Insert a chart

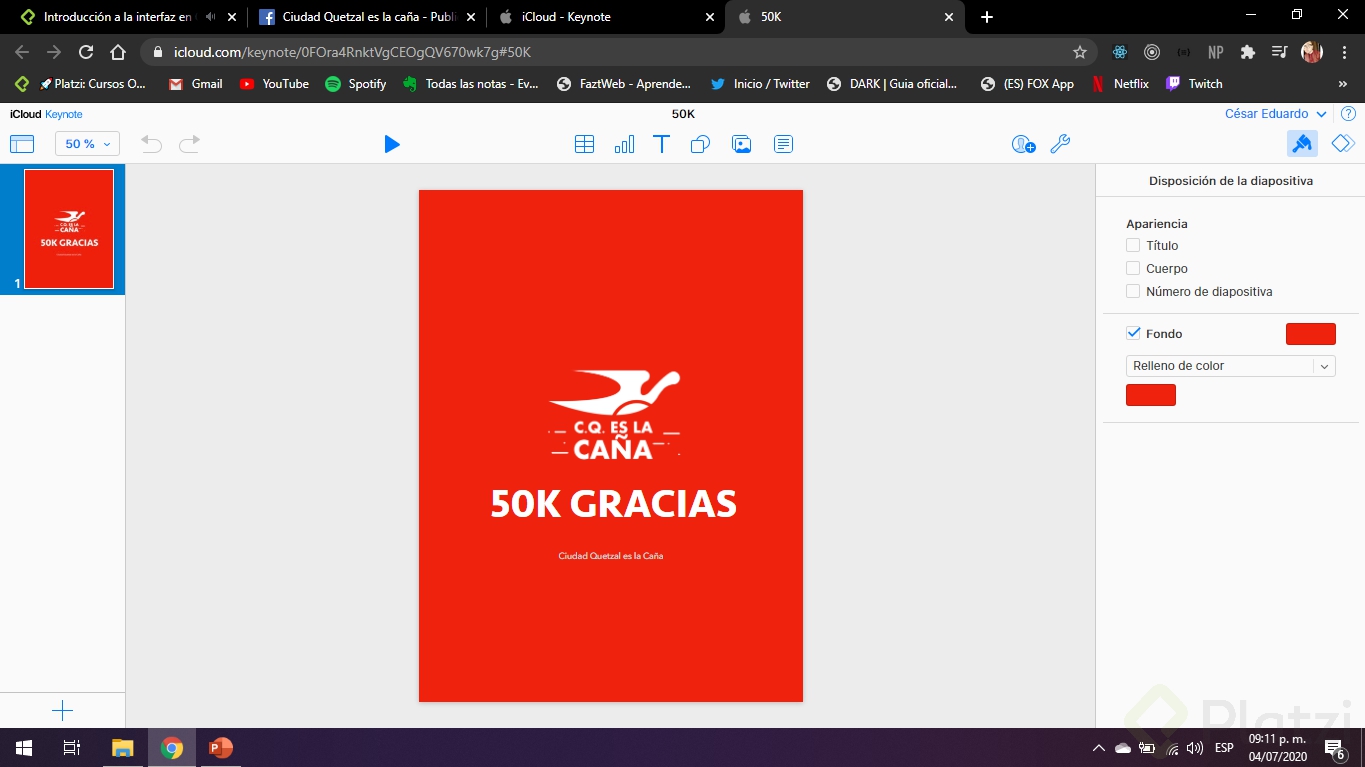(x=624, y=144)
